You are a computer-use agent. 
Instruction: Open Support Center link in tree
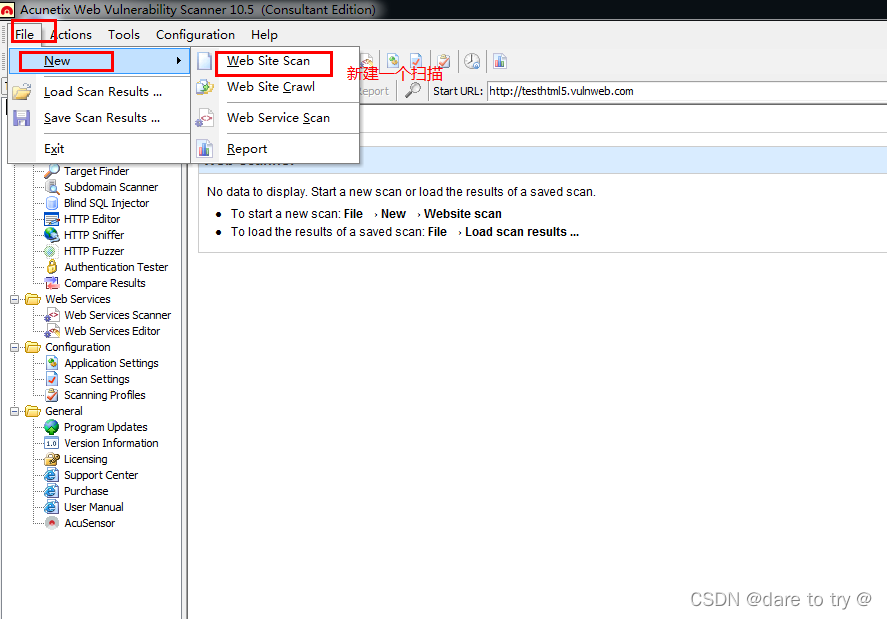(x=101, y=475)
